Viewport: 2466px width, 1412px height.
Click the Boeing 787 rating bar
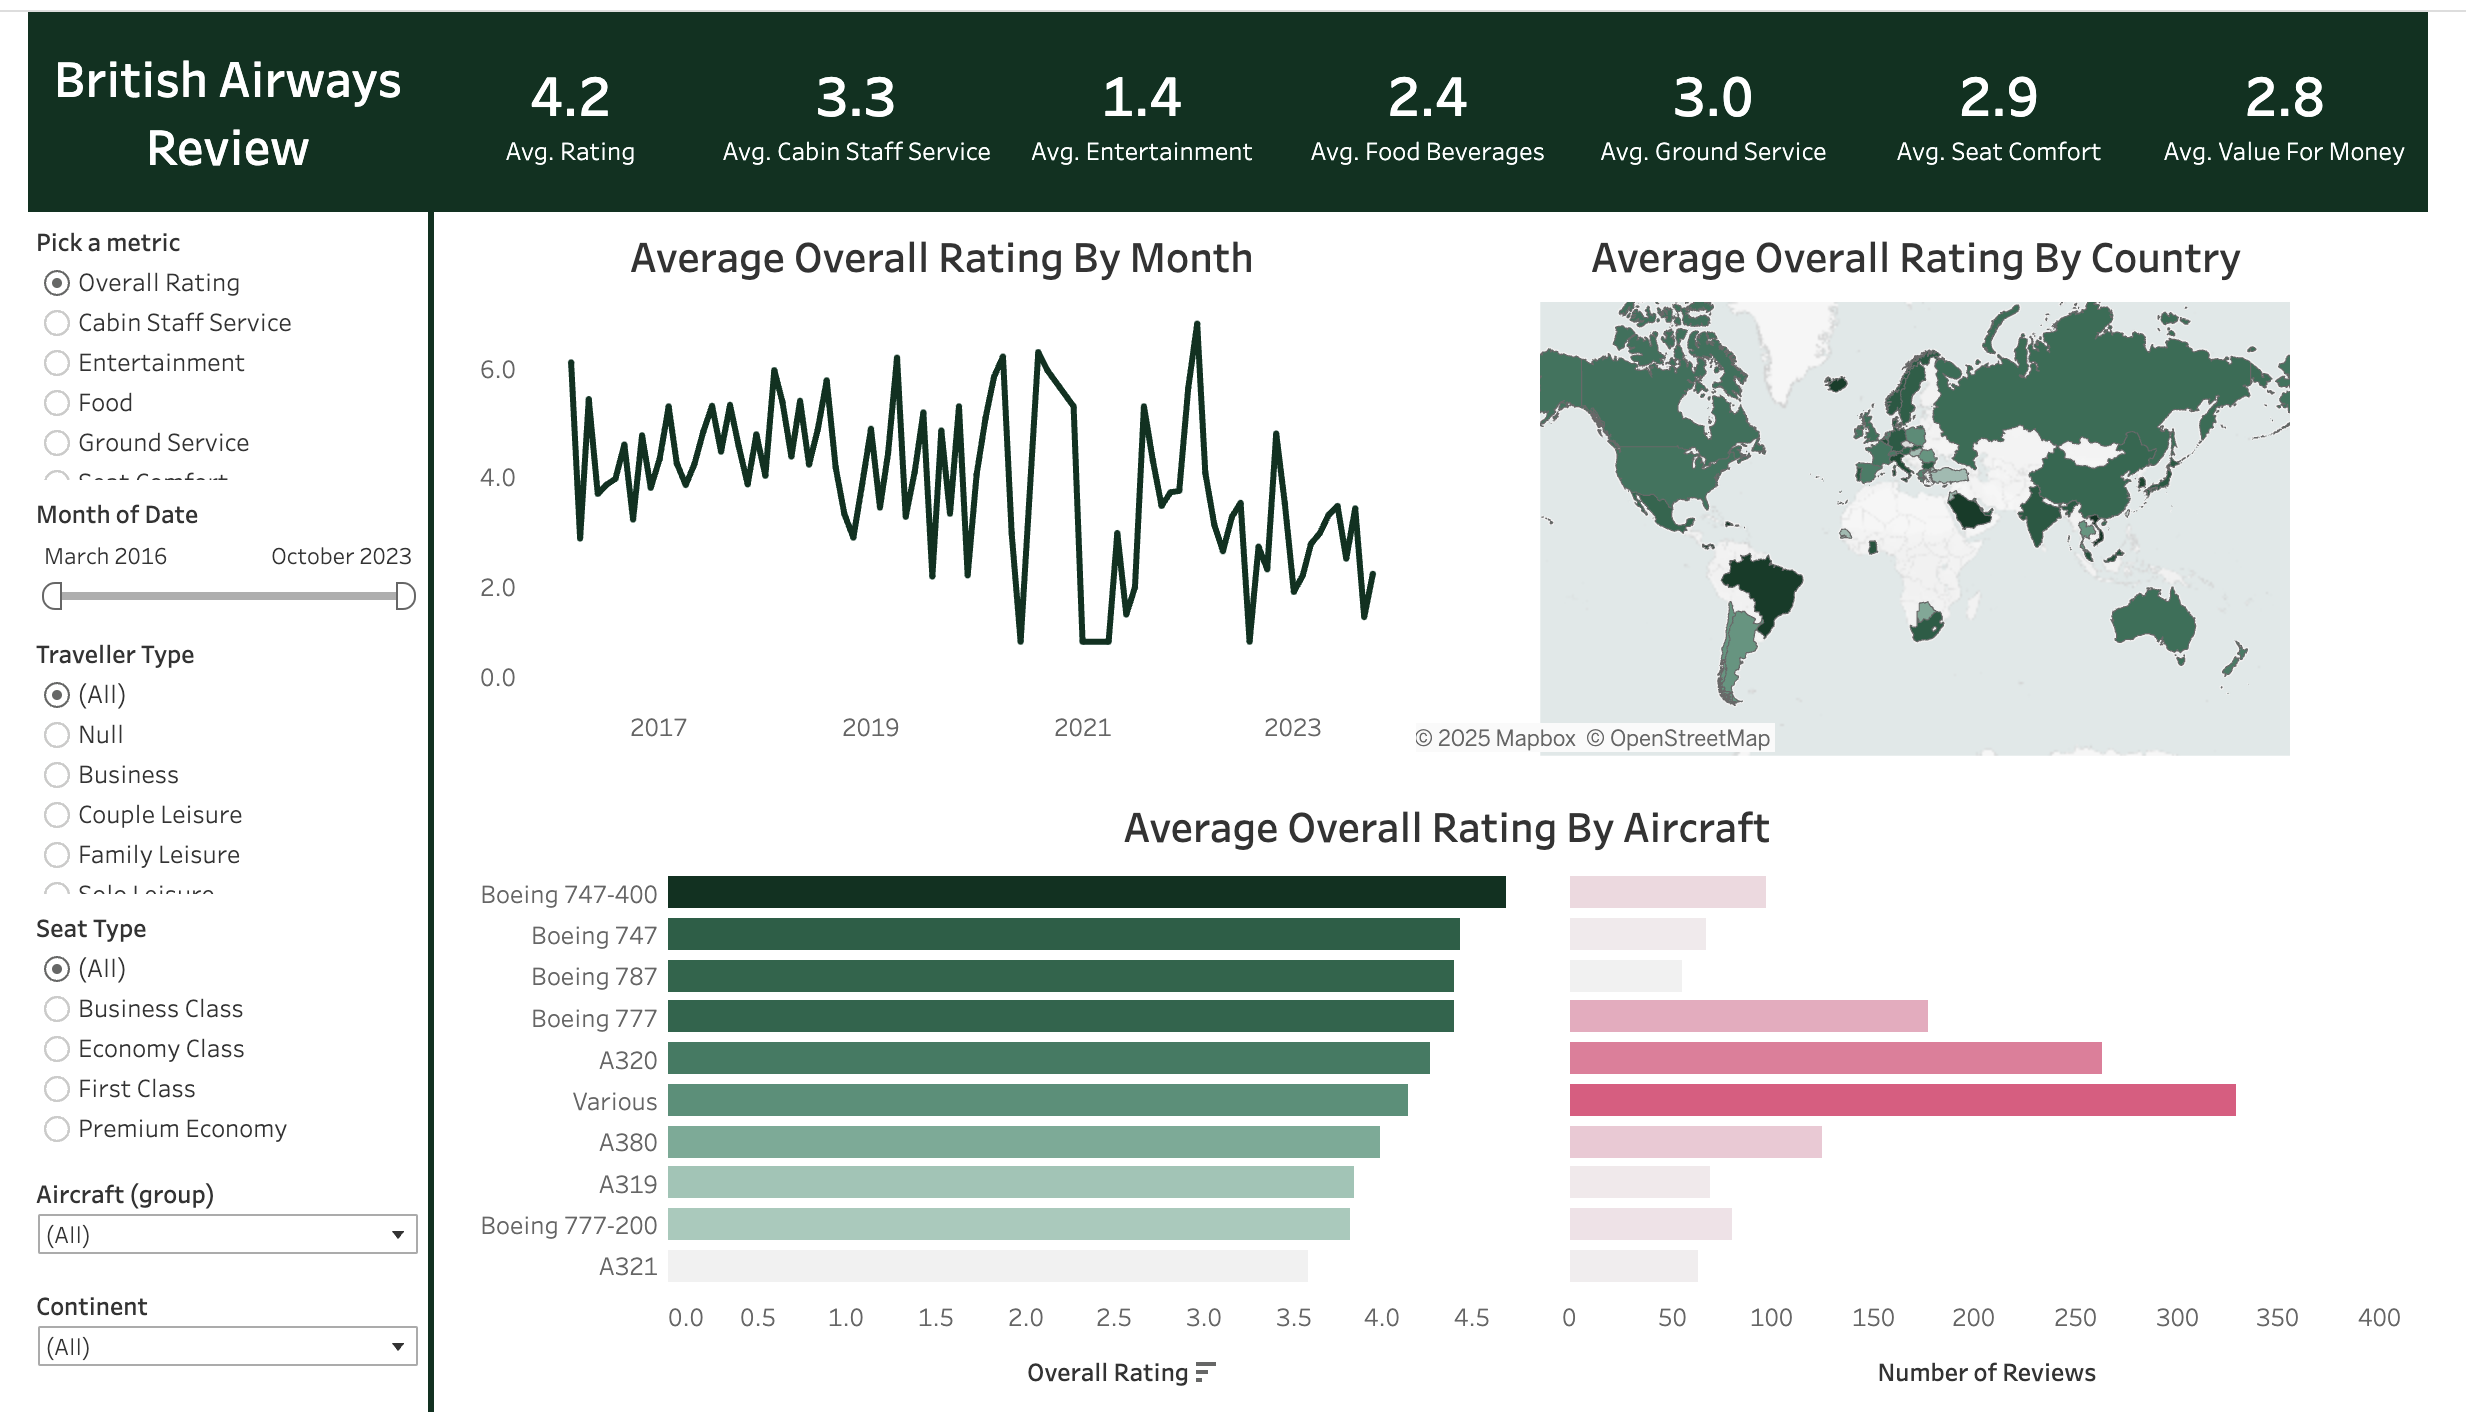click(1061, 976)
